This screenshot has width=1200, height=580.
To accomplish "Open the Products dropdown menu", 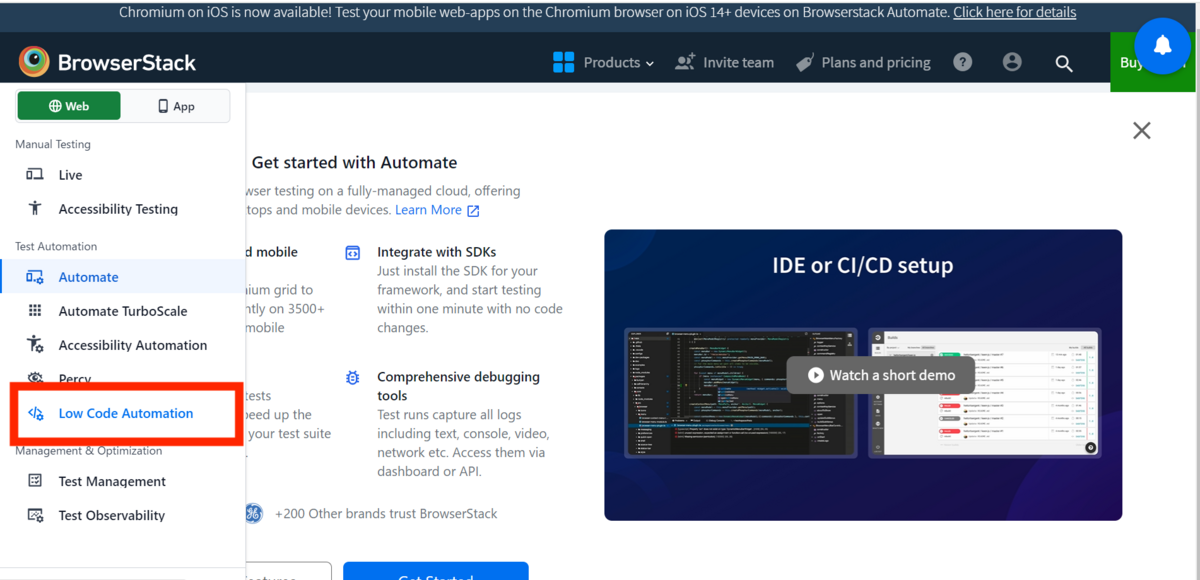I will point(604,62).
